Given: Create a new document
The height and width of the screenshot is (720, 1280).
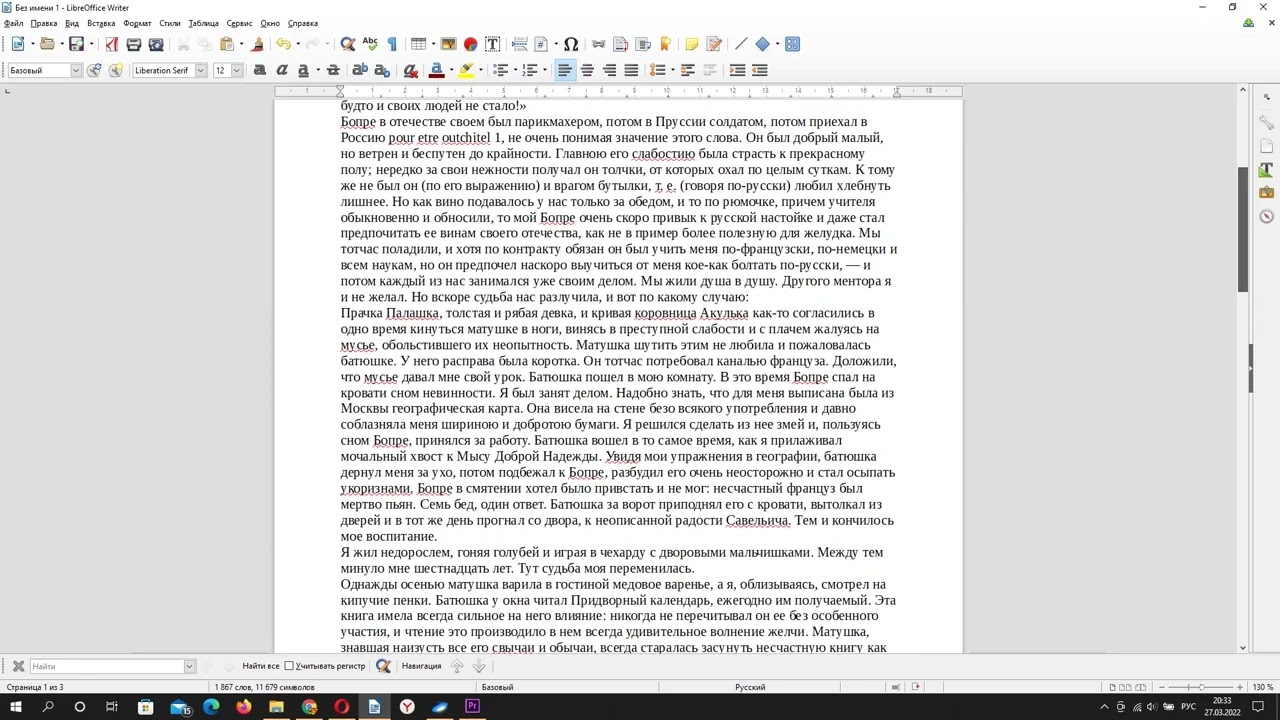Looking at the screenshot, I should [18, 44].
